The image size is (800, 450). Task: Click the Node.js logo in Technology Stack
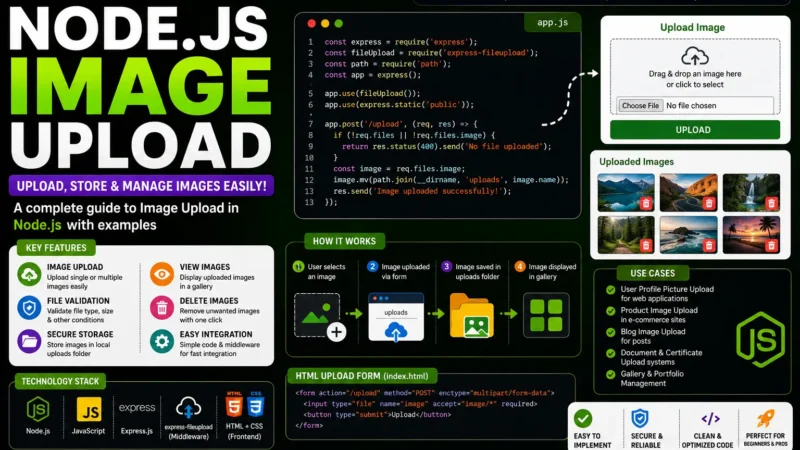tap(38, 409)
